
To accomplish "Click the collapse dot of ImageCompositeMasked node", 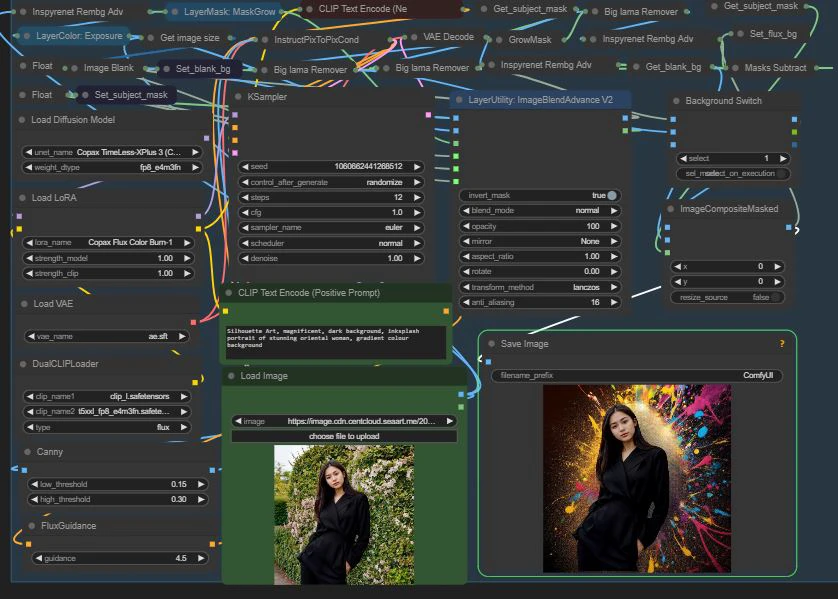I will (670, 209).
